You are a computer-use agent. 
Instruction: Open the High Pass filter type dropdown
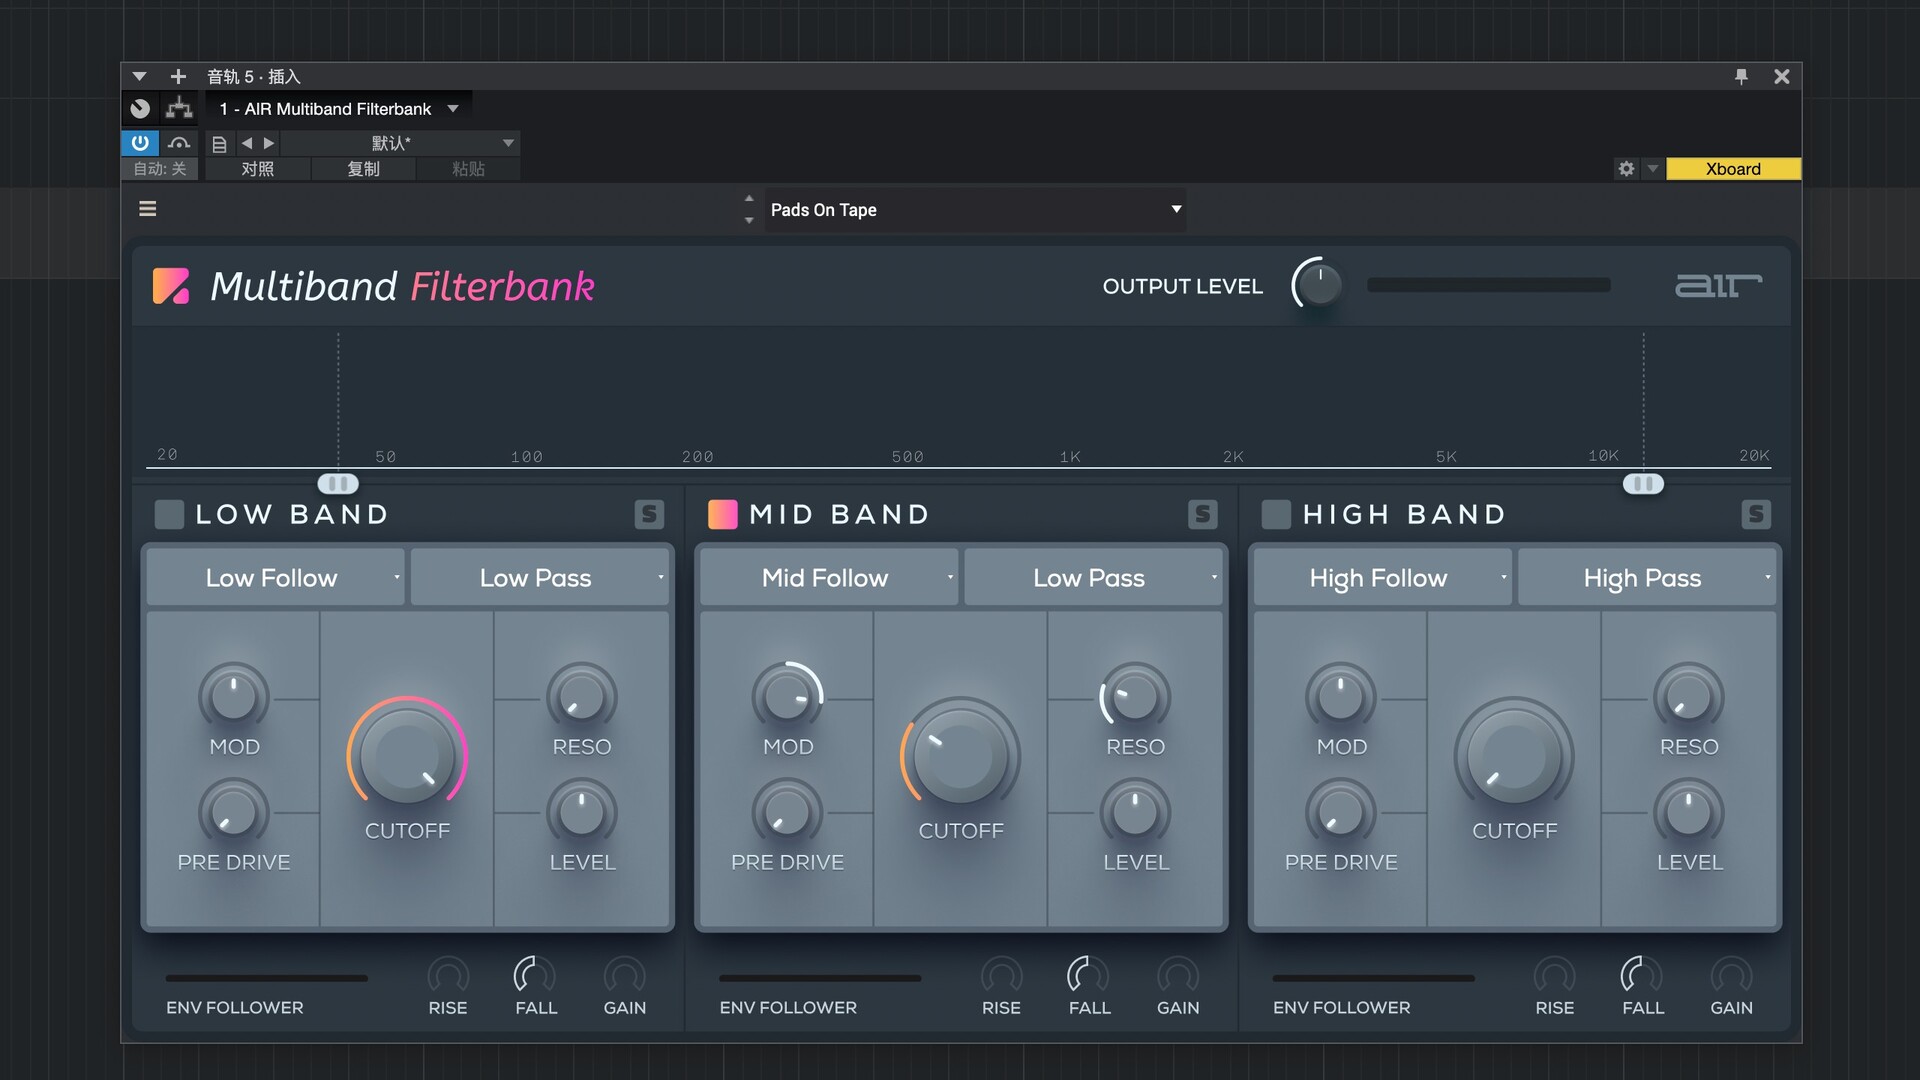point(1646,578)
